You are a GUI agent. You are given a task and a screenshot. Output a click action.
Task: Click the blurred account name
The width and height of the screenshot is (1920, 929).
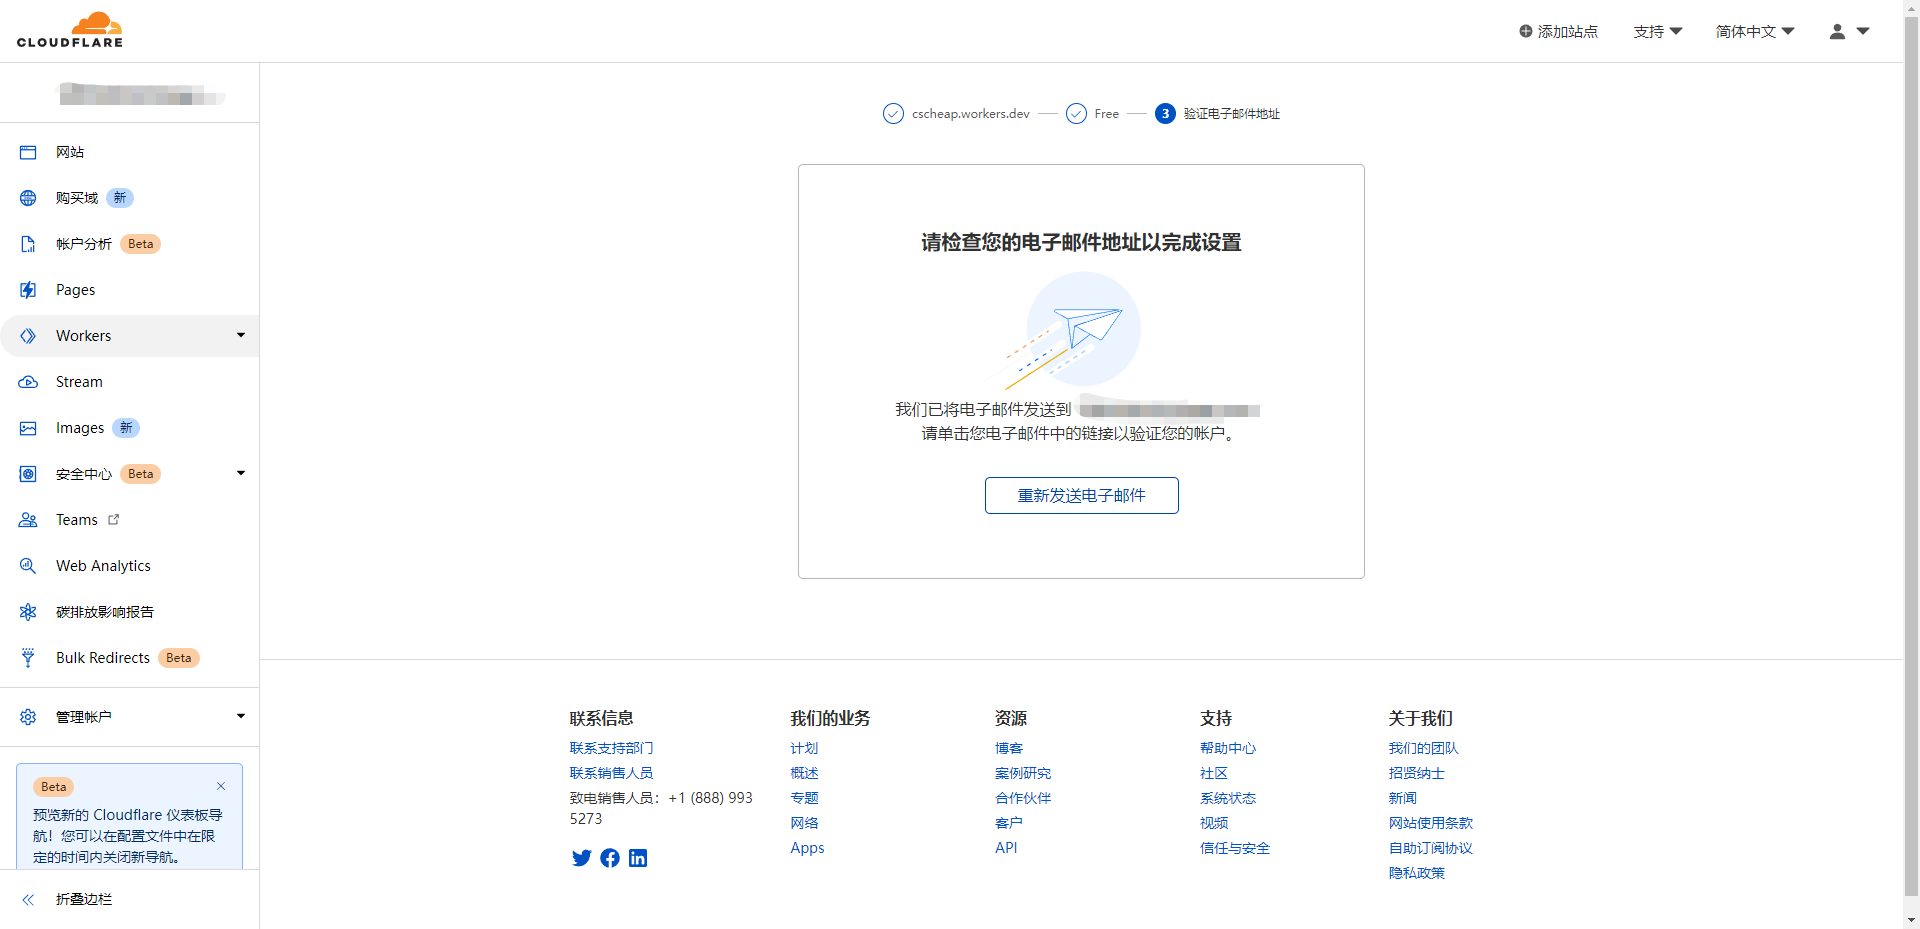142,94
